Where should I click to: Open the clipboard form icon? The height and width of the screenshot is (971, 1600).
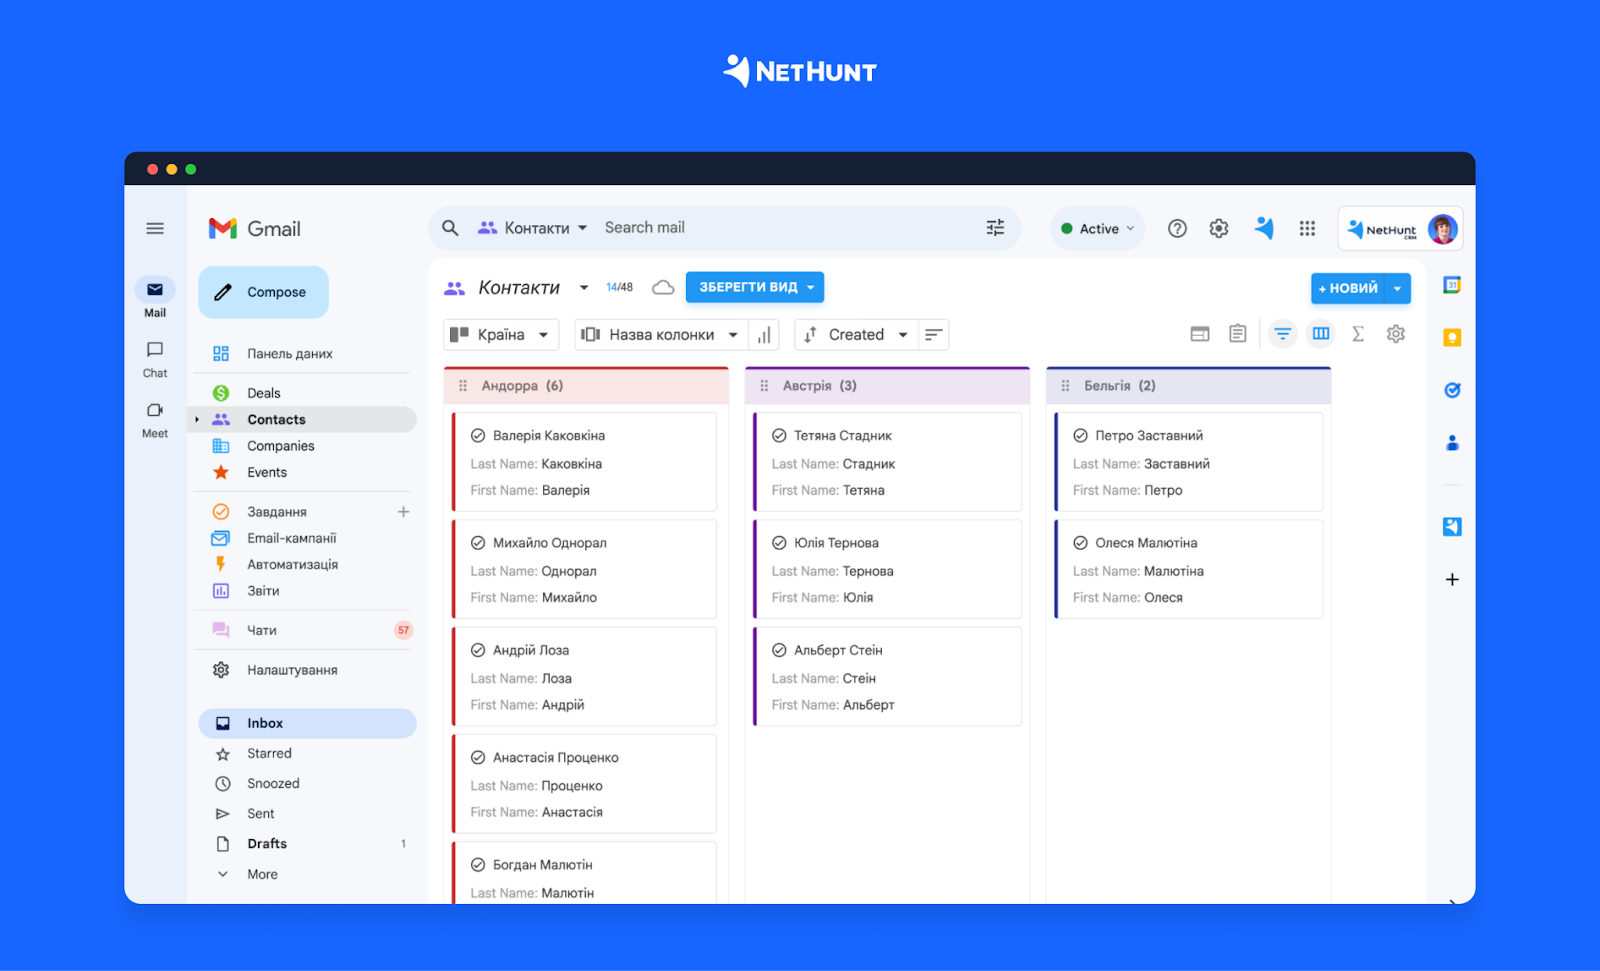(x=1238, y=333)
